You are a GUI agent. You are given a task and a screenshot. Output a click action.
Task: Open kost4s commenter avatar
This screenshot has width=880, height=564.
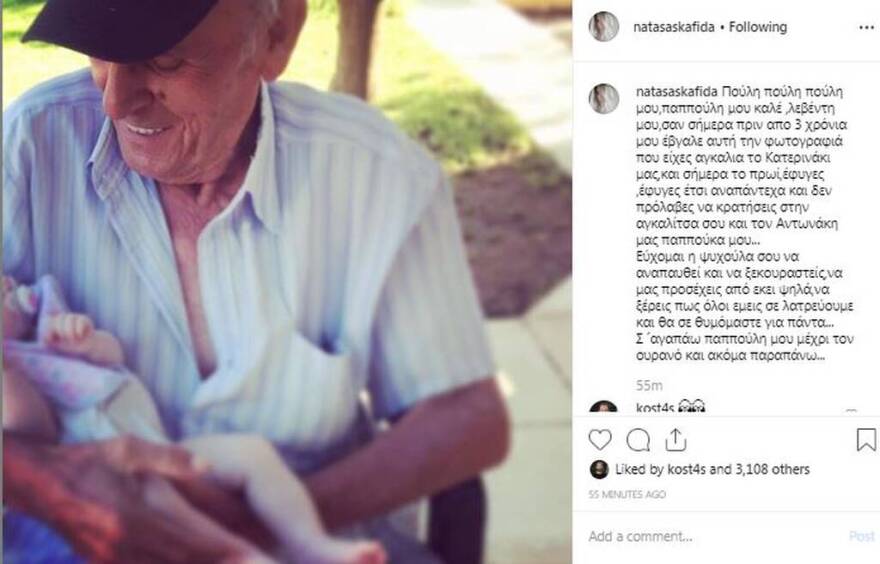click(x=604, y=408)
